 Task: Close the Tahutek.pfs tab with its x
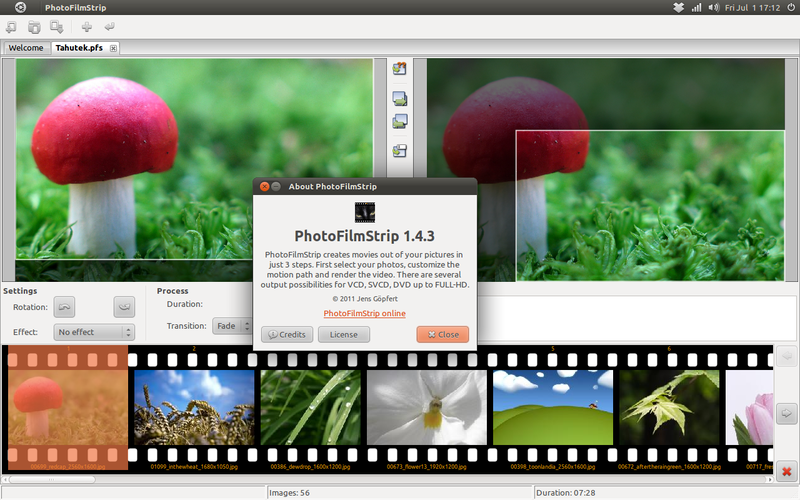(x=113, y=48)
